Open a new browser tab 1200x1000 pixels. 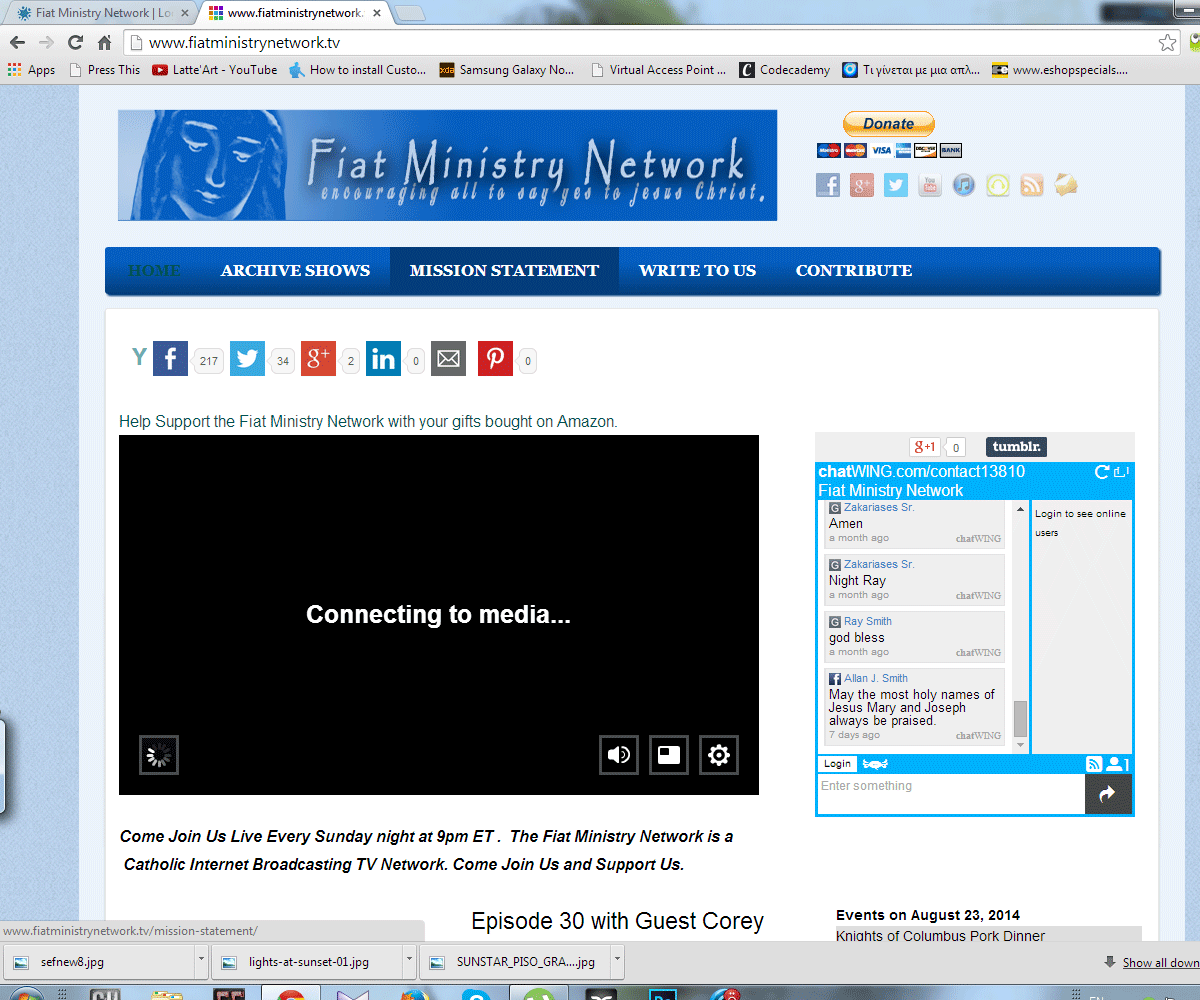point(410,13)
